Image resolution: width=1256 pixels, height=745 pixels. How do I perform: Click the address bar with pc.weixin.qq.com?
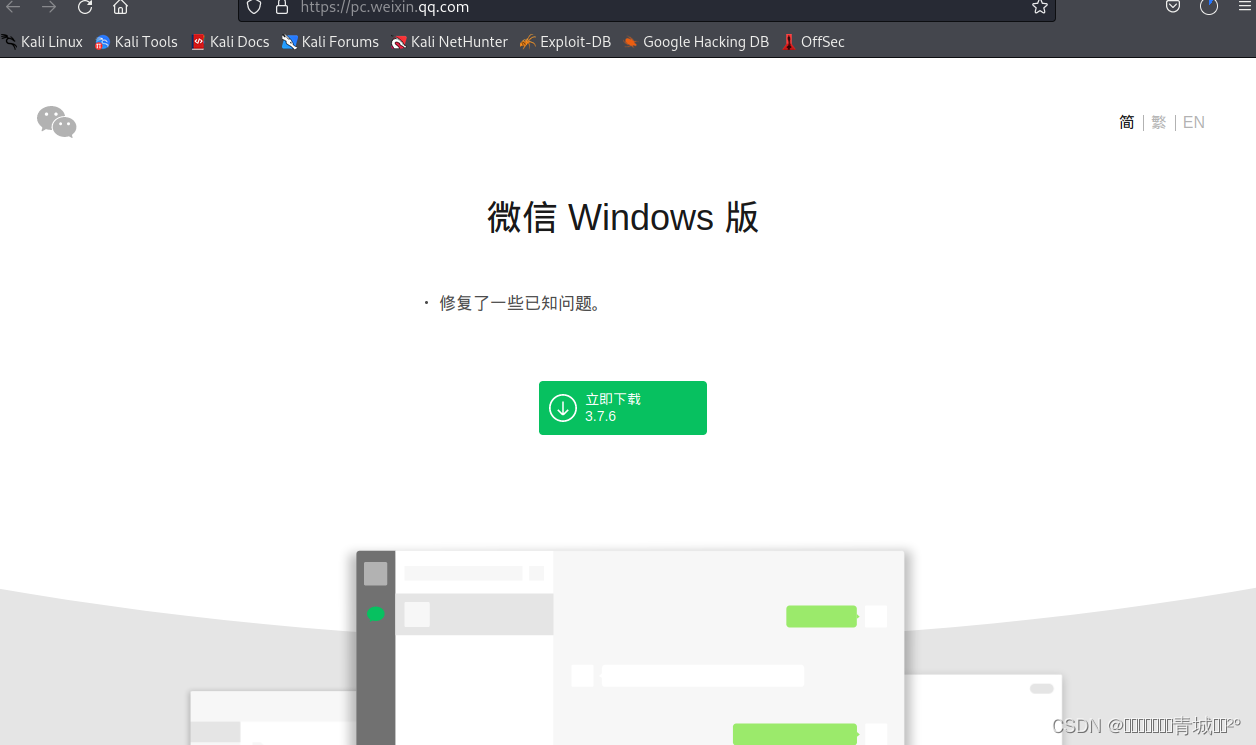click(x=646, y=8)
